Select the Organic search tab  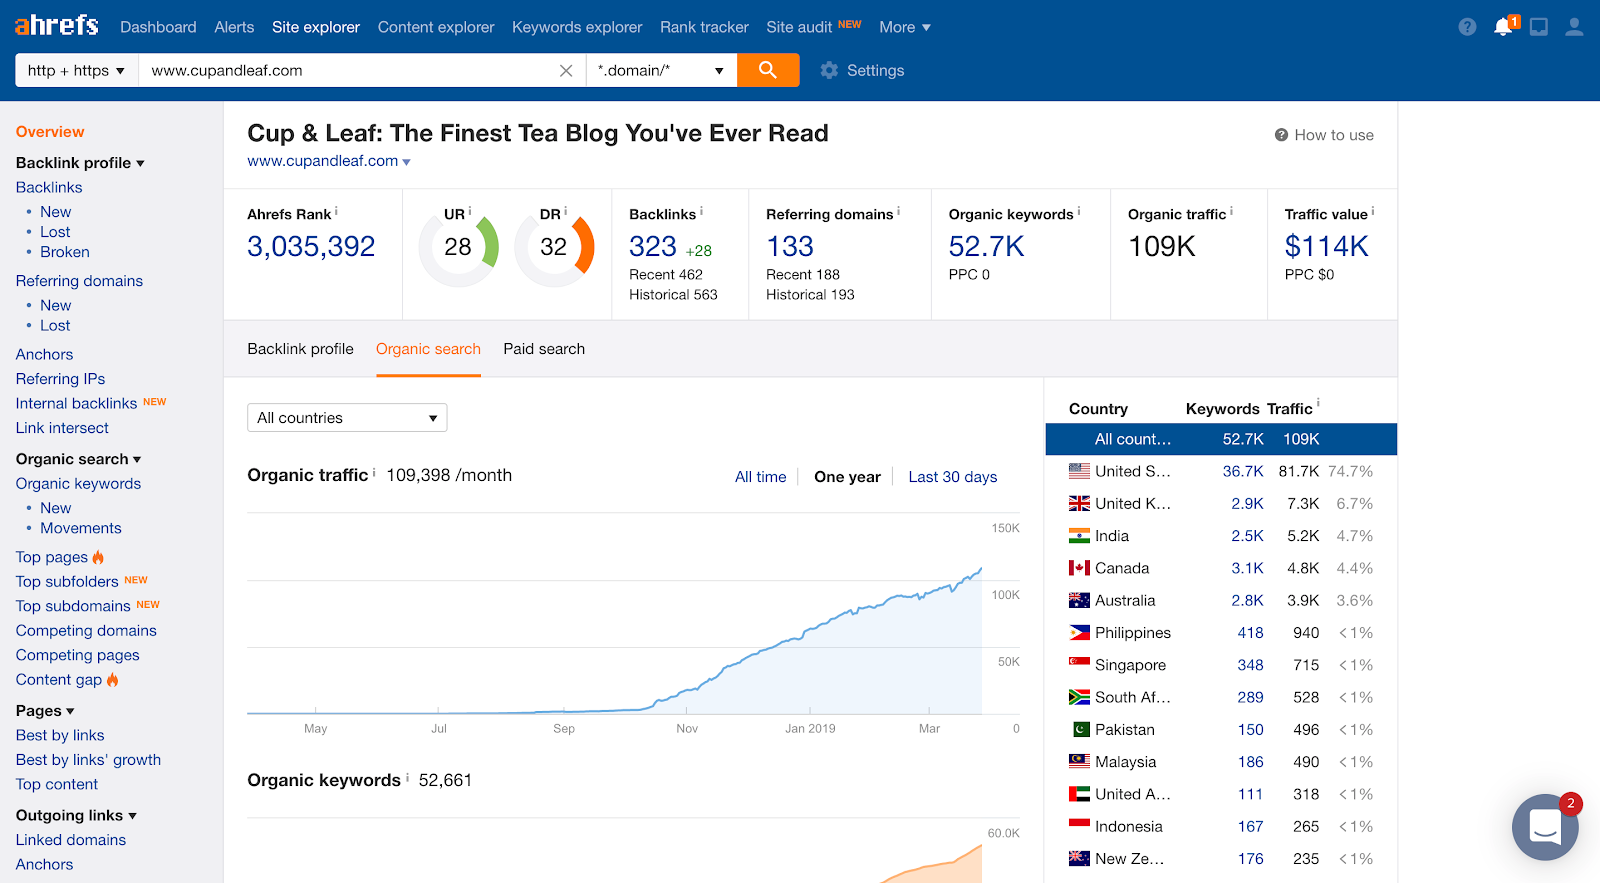(428, 349)
